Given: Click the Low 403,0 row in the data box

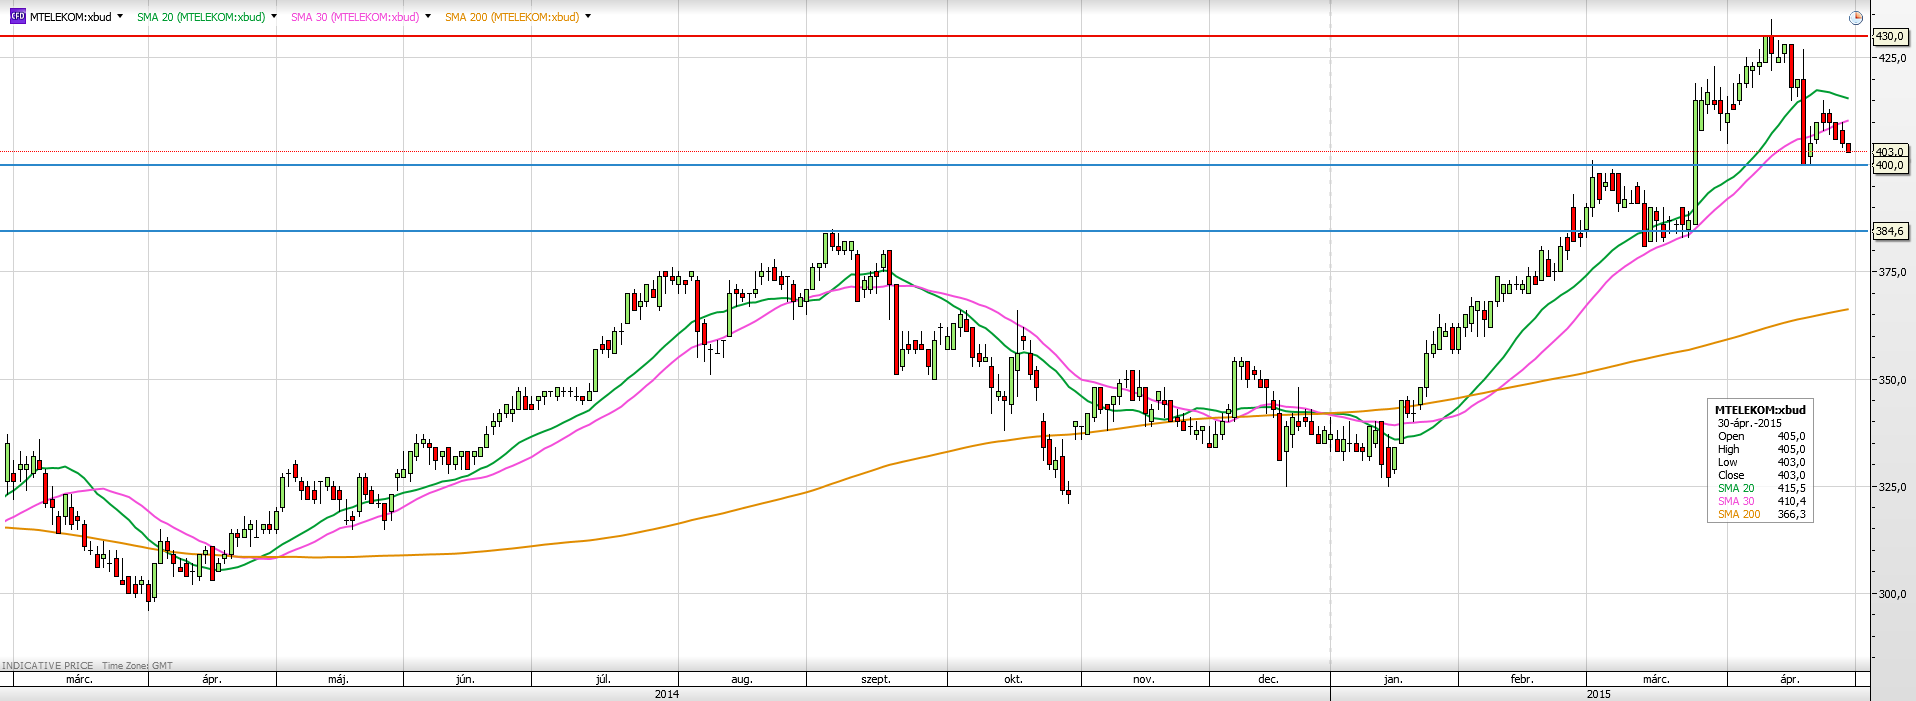Looking at the screenshot, I should point(1761,462).
